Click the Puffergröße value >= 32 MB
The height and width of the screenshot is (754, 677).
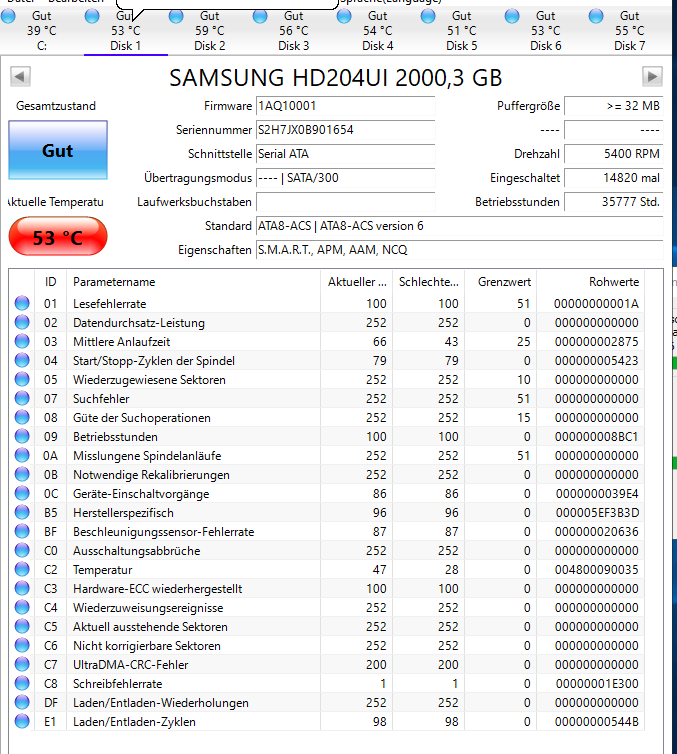click(x=614, y=106)
